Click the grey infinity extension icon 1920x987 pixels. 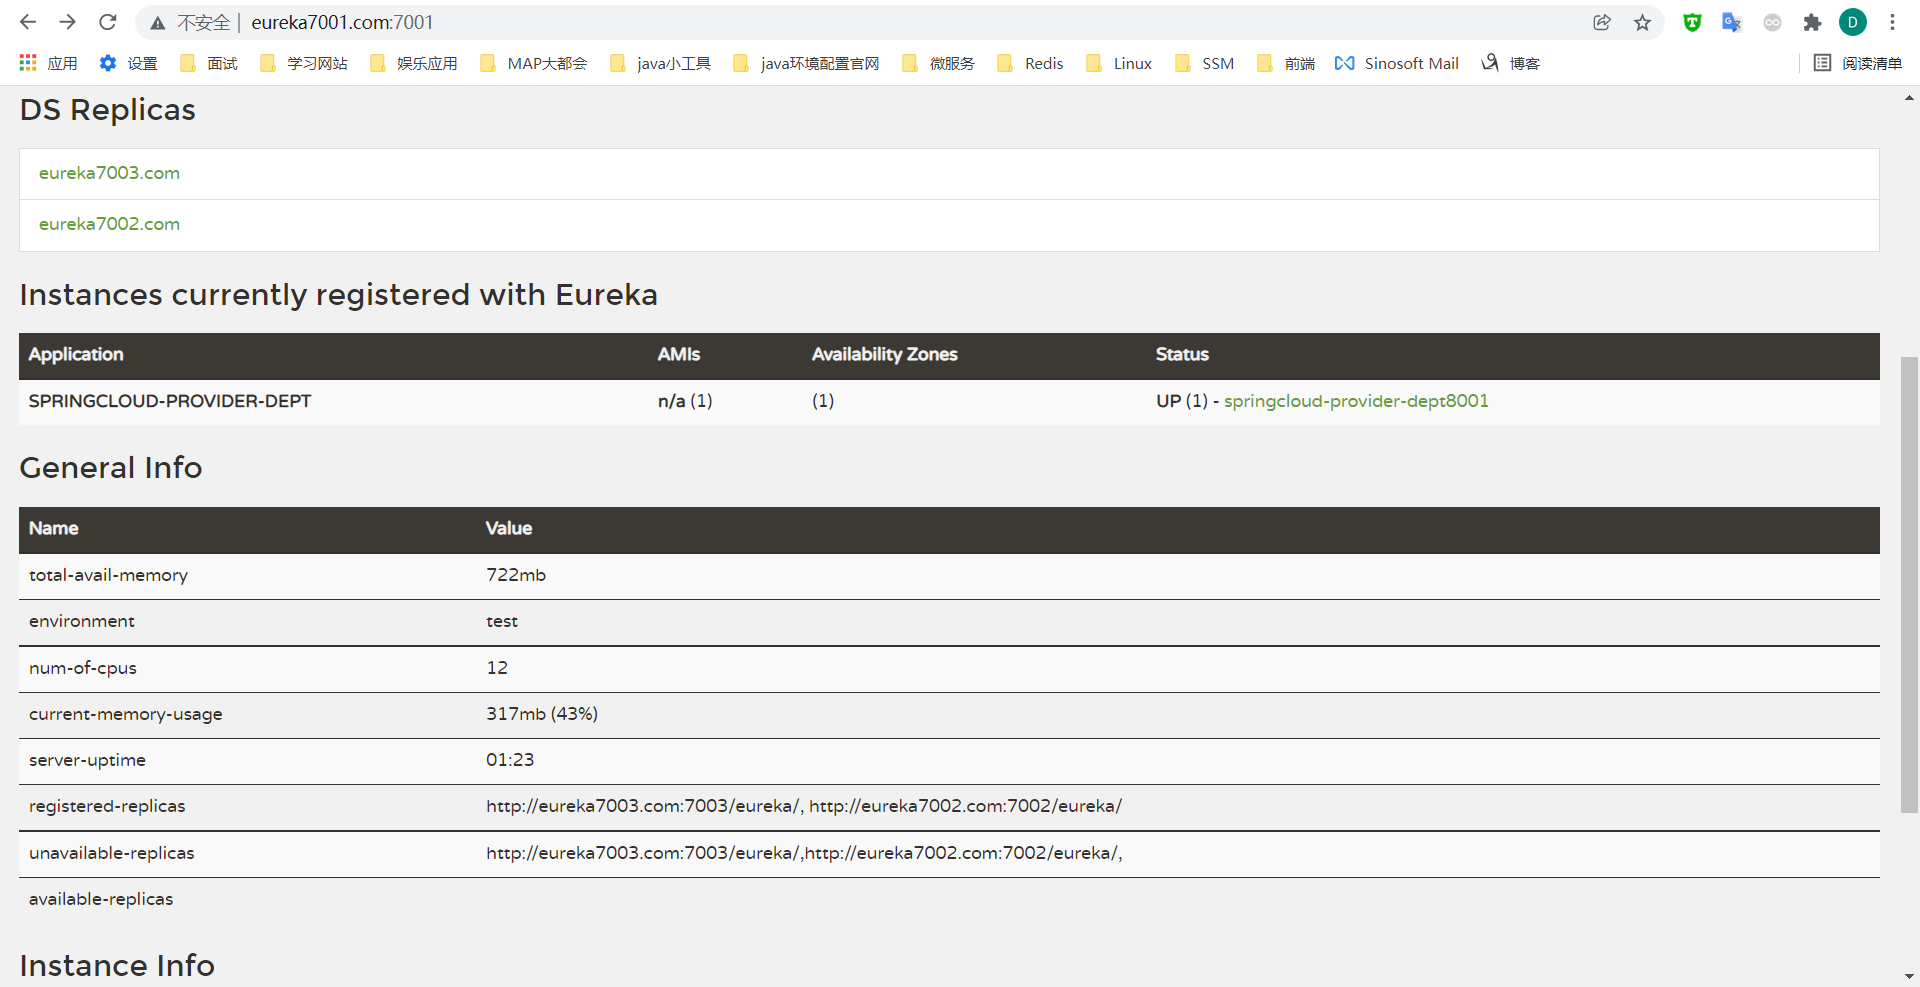pos(1772,22)
